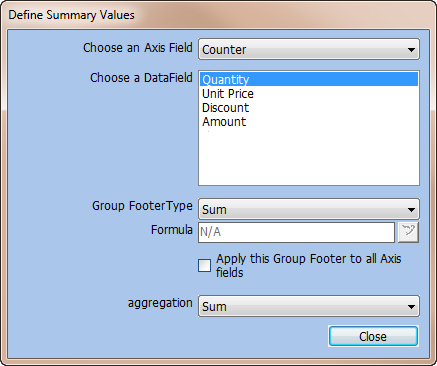
Task: Open the aggregation Sum combo box
Action: (x=309, y=306)
